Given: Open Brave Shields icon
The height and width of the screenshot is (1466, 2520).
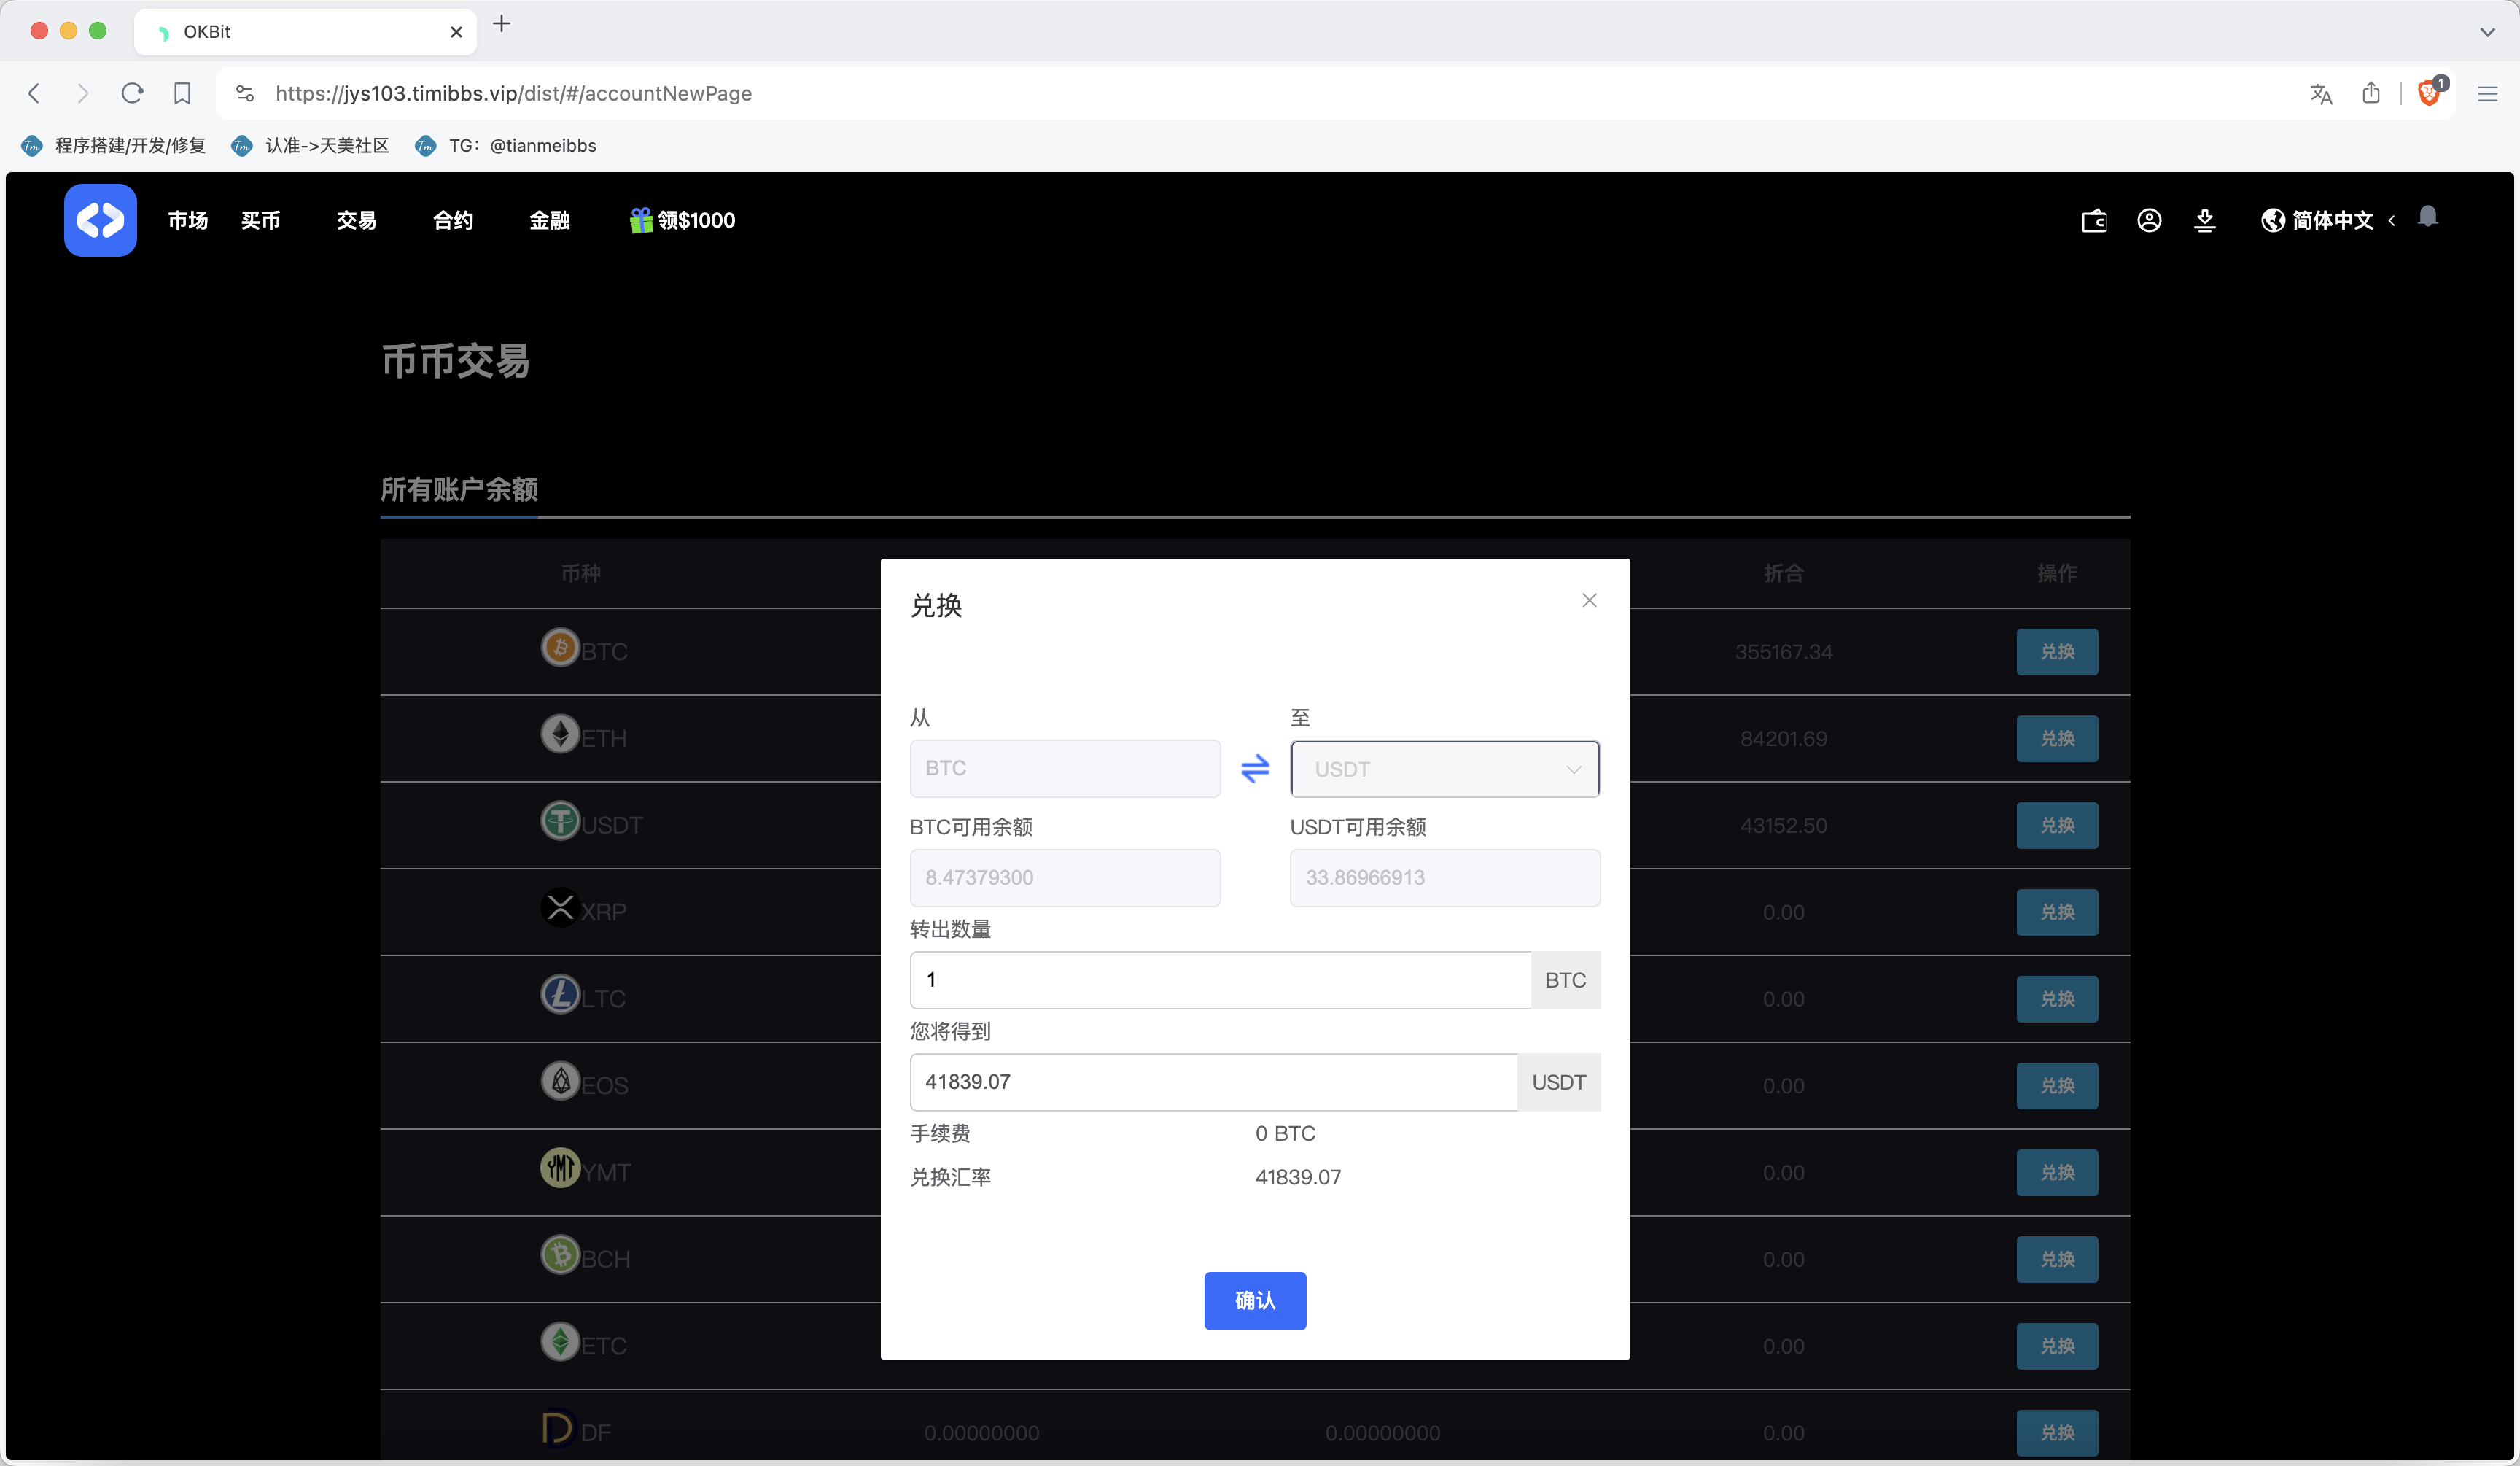Looking at the screenshot, I should pyautogui.click(x=2430, y=92).
